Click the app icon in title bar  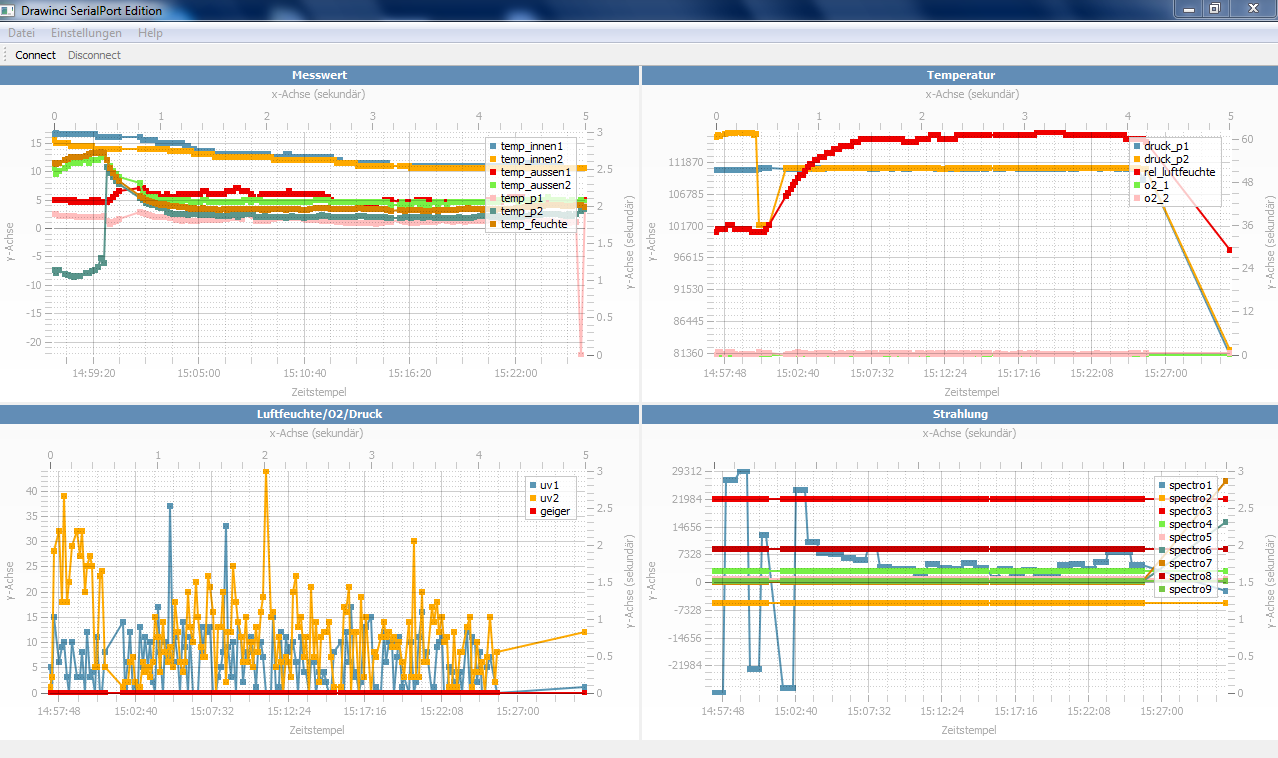pyautogui.click(x=9, y=10)
